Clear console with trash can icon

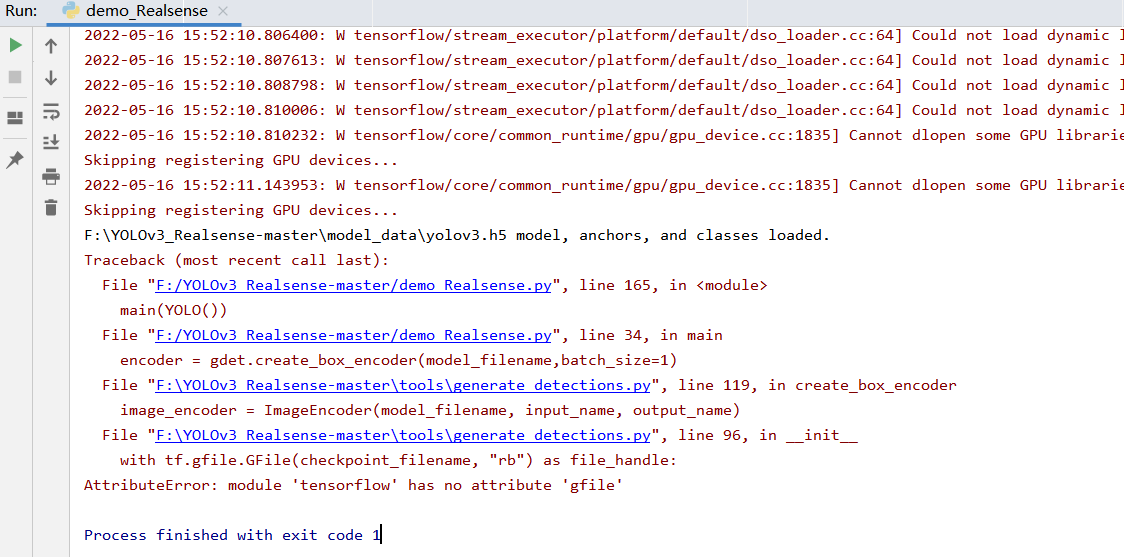click(x=51, y=208)
